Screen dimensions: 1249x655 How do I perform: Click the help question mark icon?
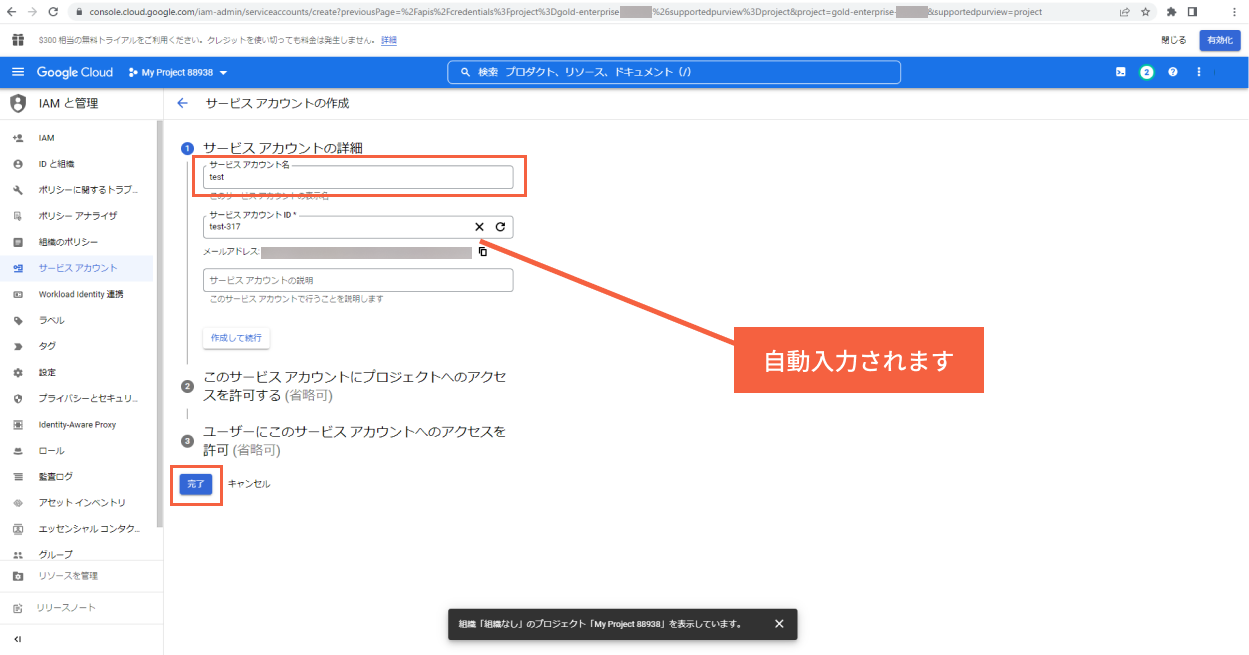click(1172, 72)
